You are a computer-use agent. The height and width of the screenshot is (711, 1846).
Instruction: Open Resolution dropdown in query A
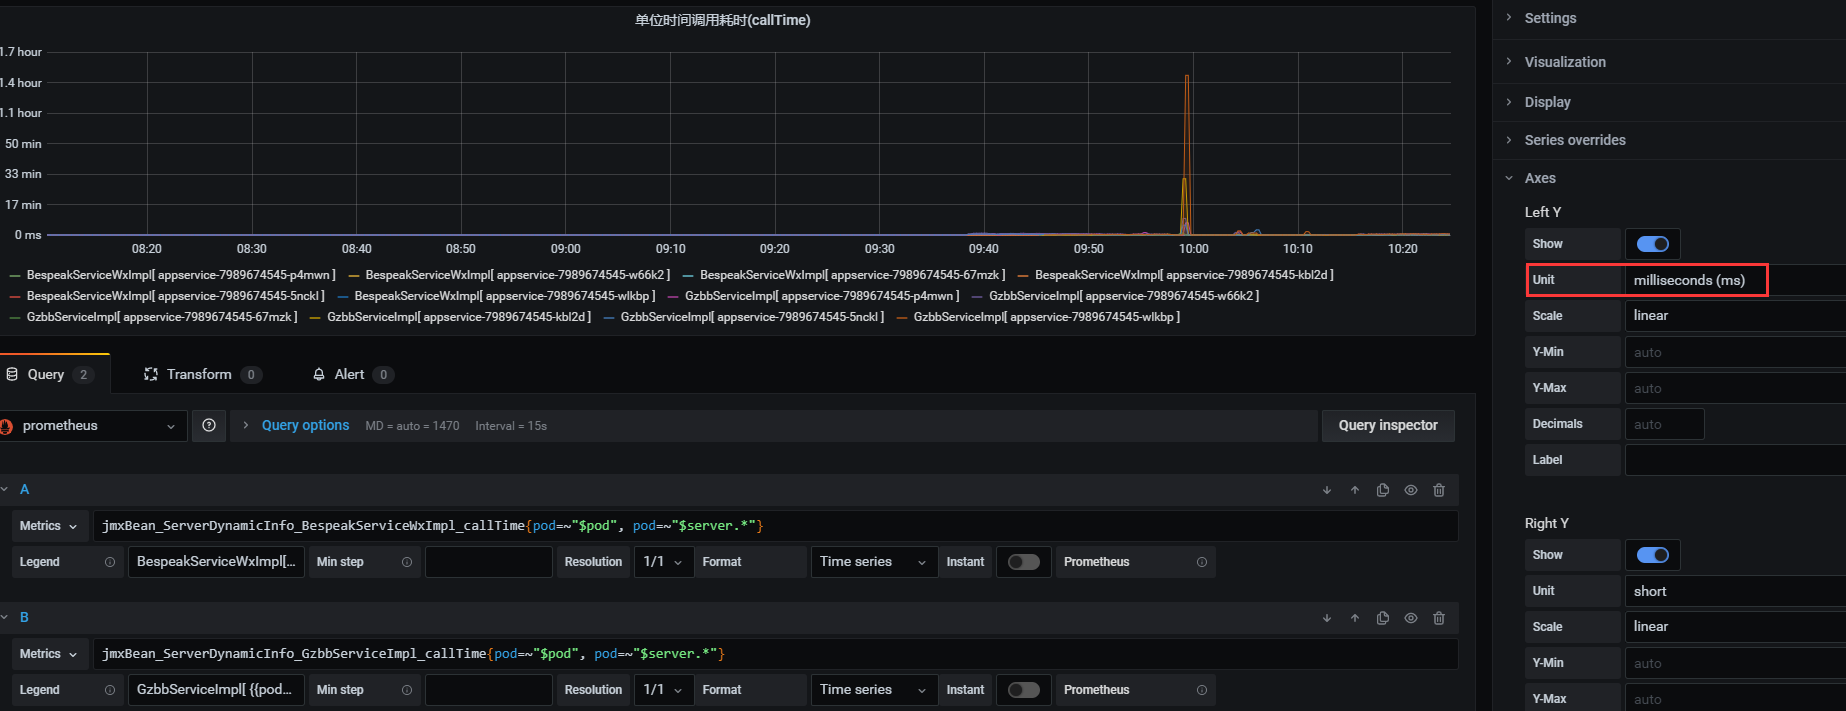[x=664, y=562]
